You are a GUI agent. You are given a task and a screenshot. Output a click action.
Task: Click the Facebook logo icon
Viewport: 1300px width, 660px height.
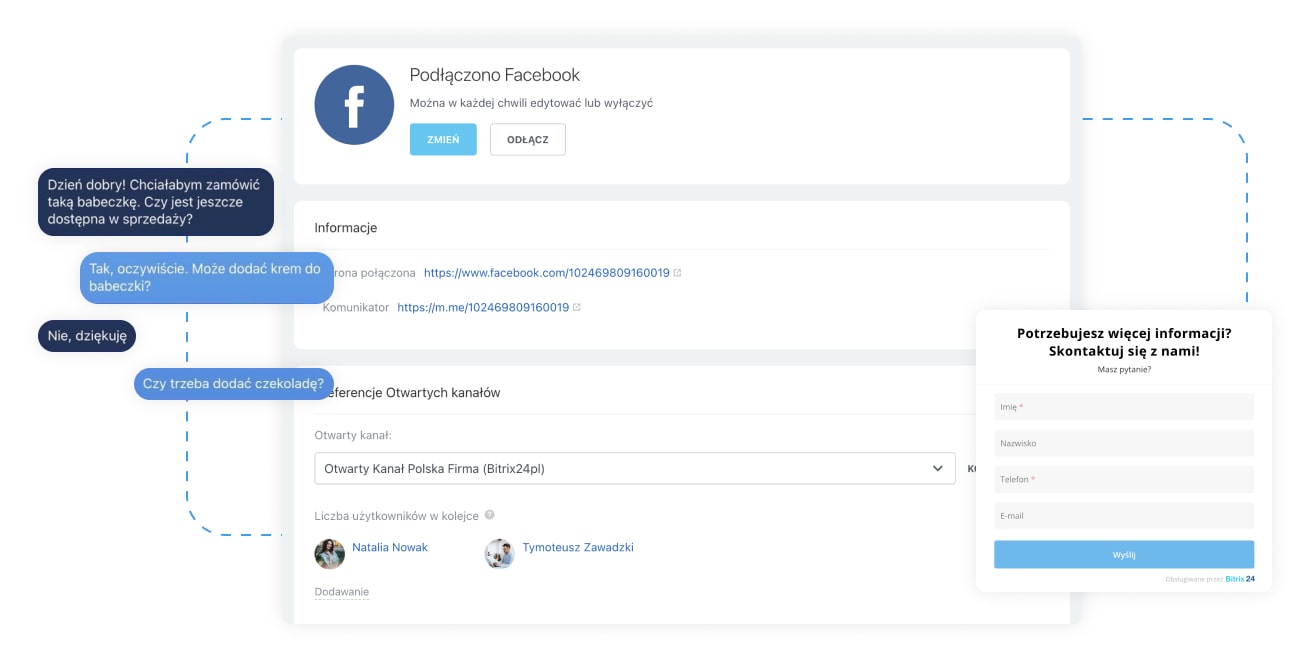pyautogui.click(x=354, y=106)
